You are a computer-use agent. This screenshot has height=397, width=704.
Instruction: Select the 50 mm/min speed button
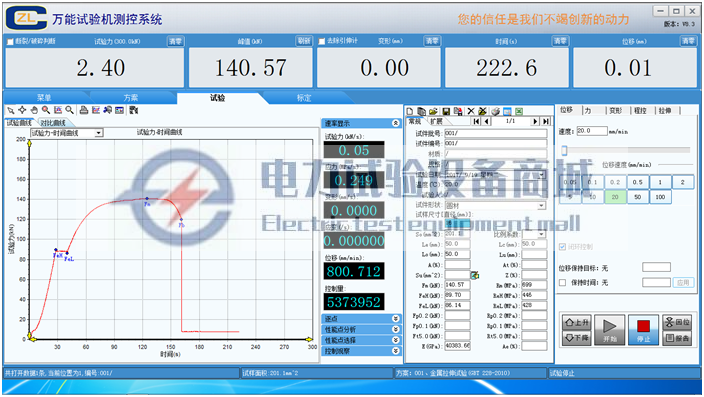point(638,197)
